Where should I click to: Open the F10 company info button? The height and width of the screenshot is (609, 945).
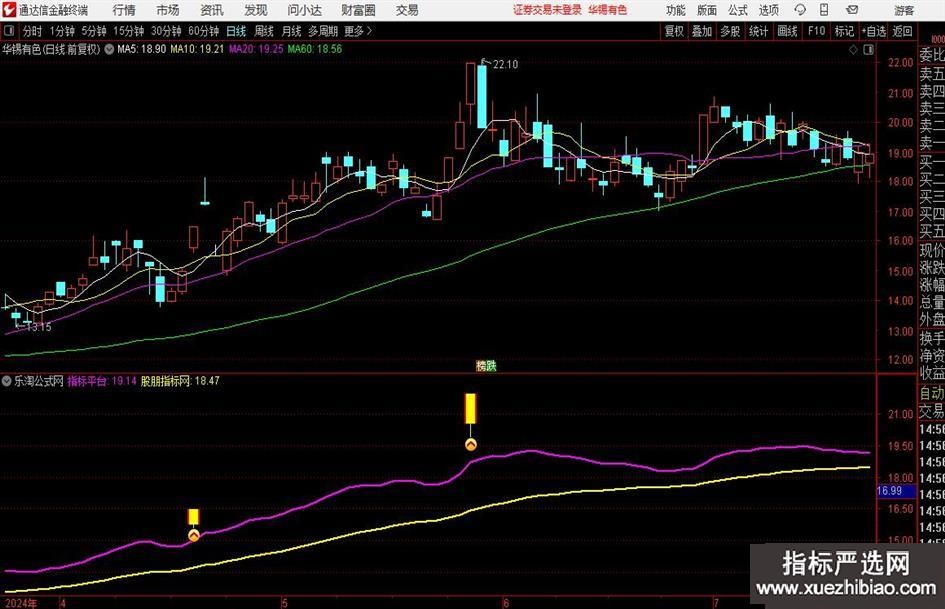pyautogui.click(x=816, y=31)
